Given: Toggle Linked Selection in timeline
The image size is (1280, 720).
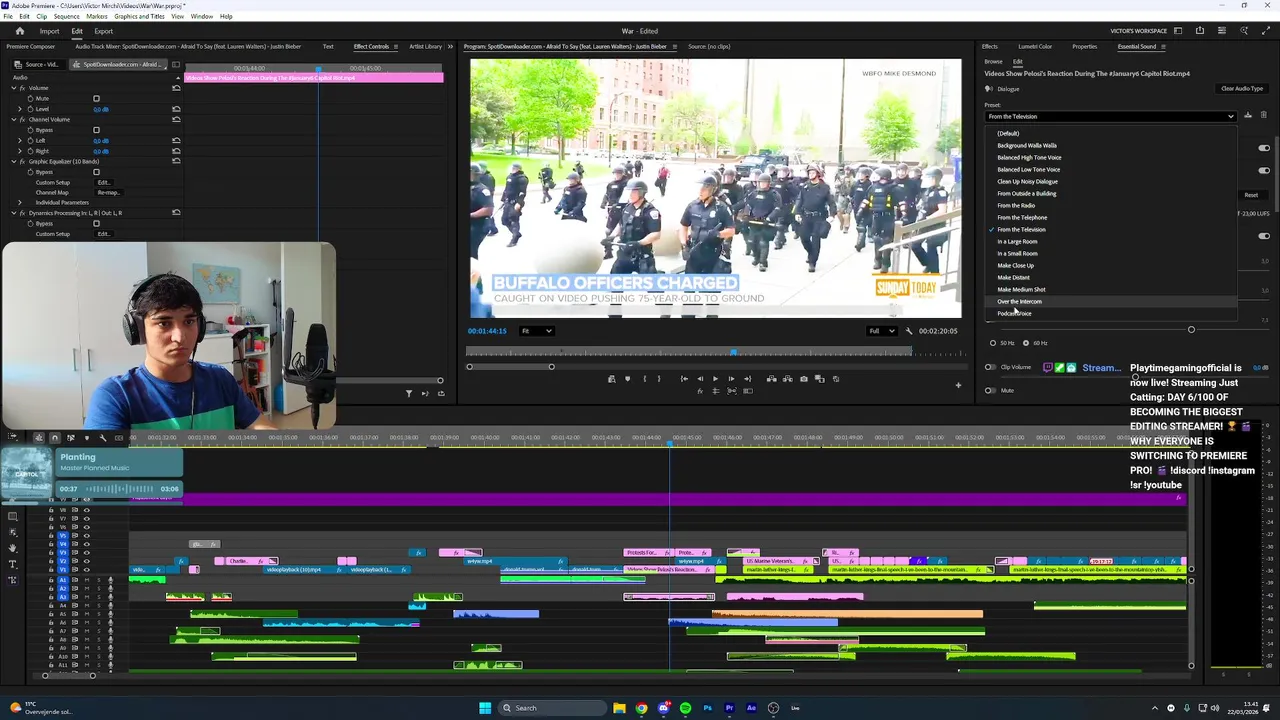Looking at the screenshot, I should 70,438.
